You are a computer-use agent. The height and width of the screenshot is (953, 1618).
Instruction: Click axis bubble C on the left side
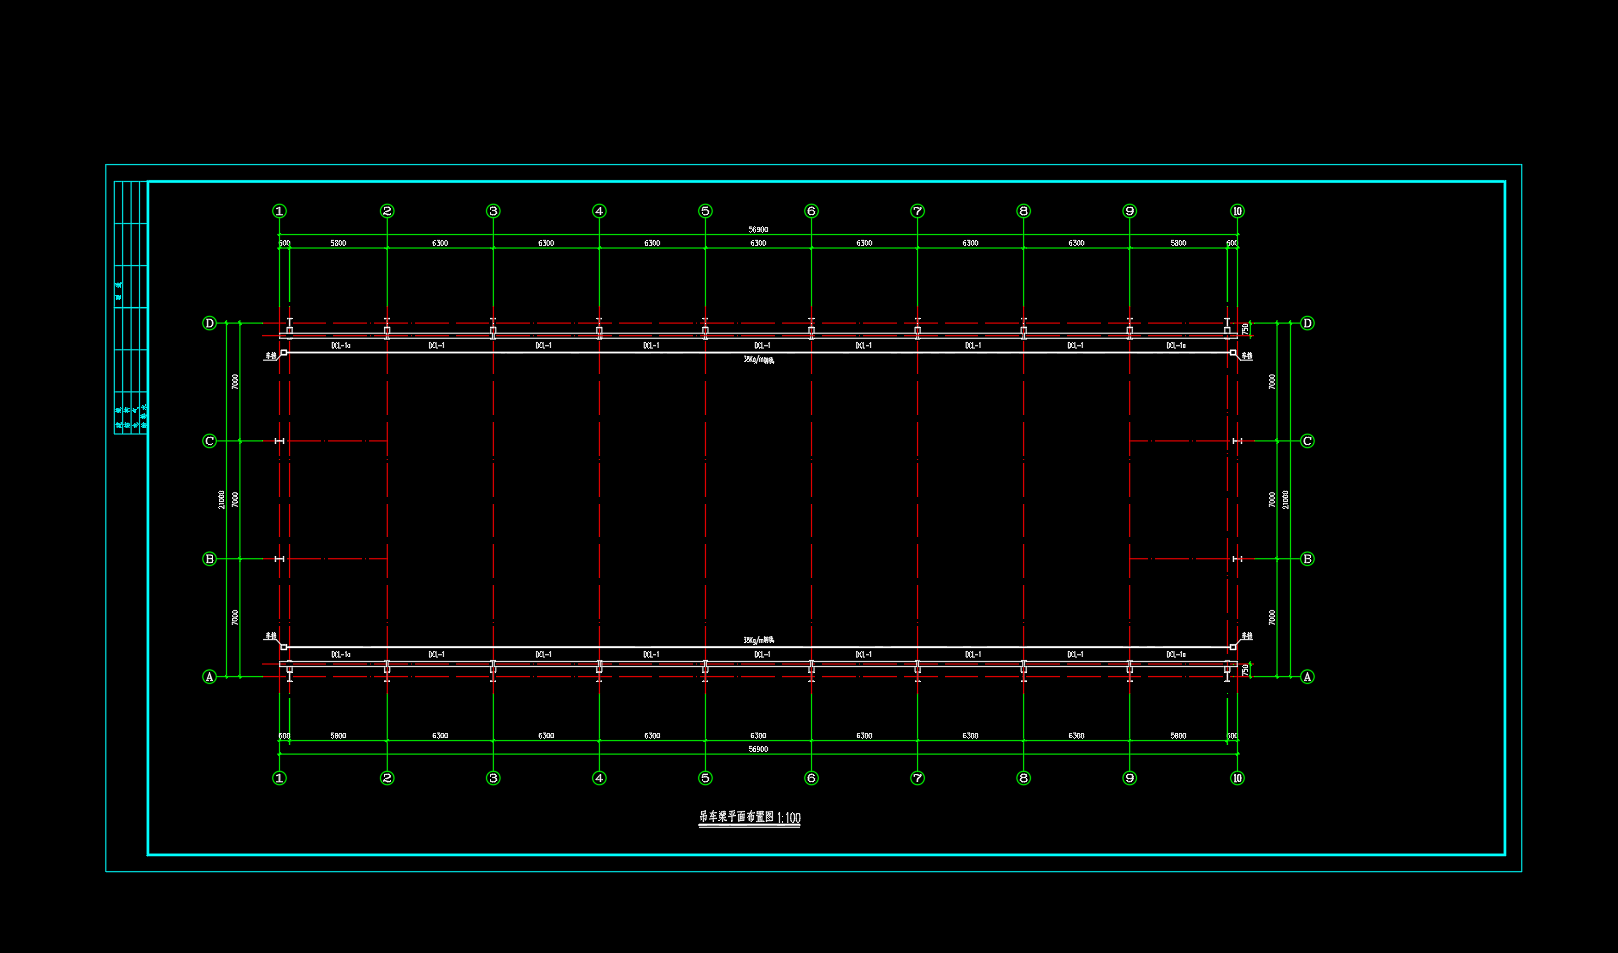coord(209,441)
